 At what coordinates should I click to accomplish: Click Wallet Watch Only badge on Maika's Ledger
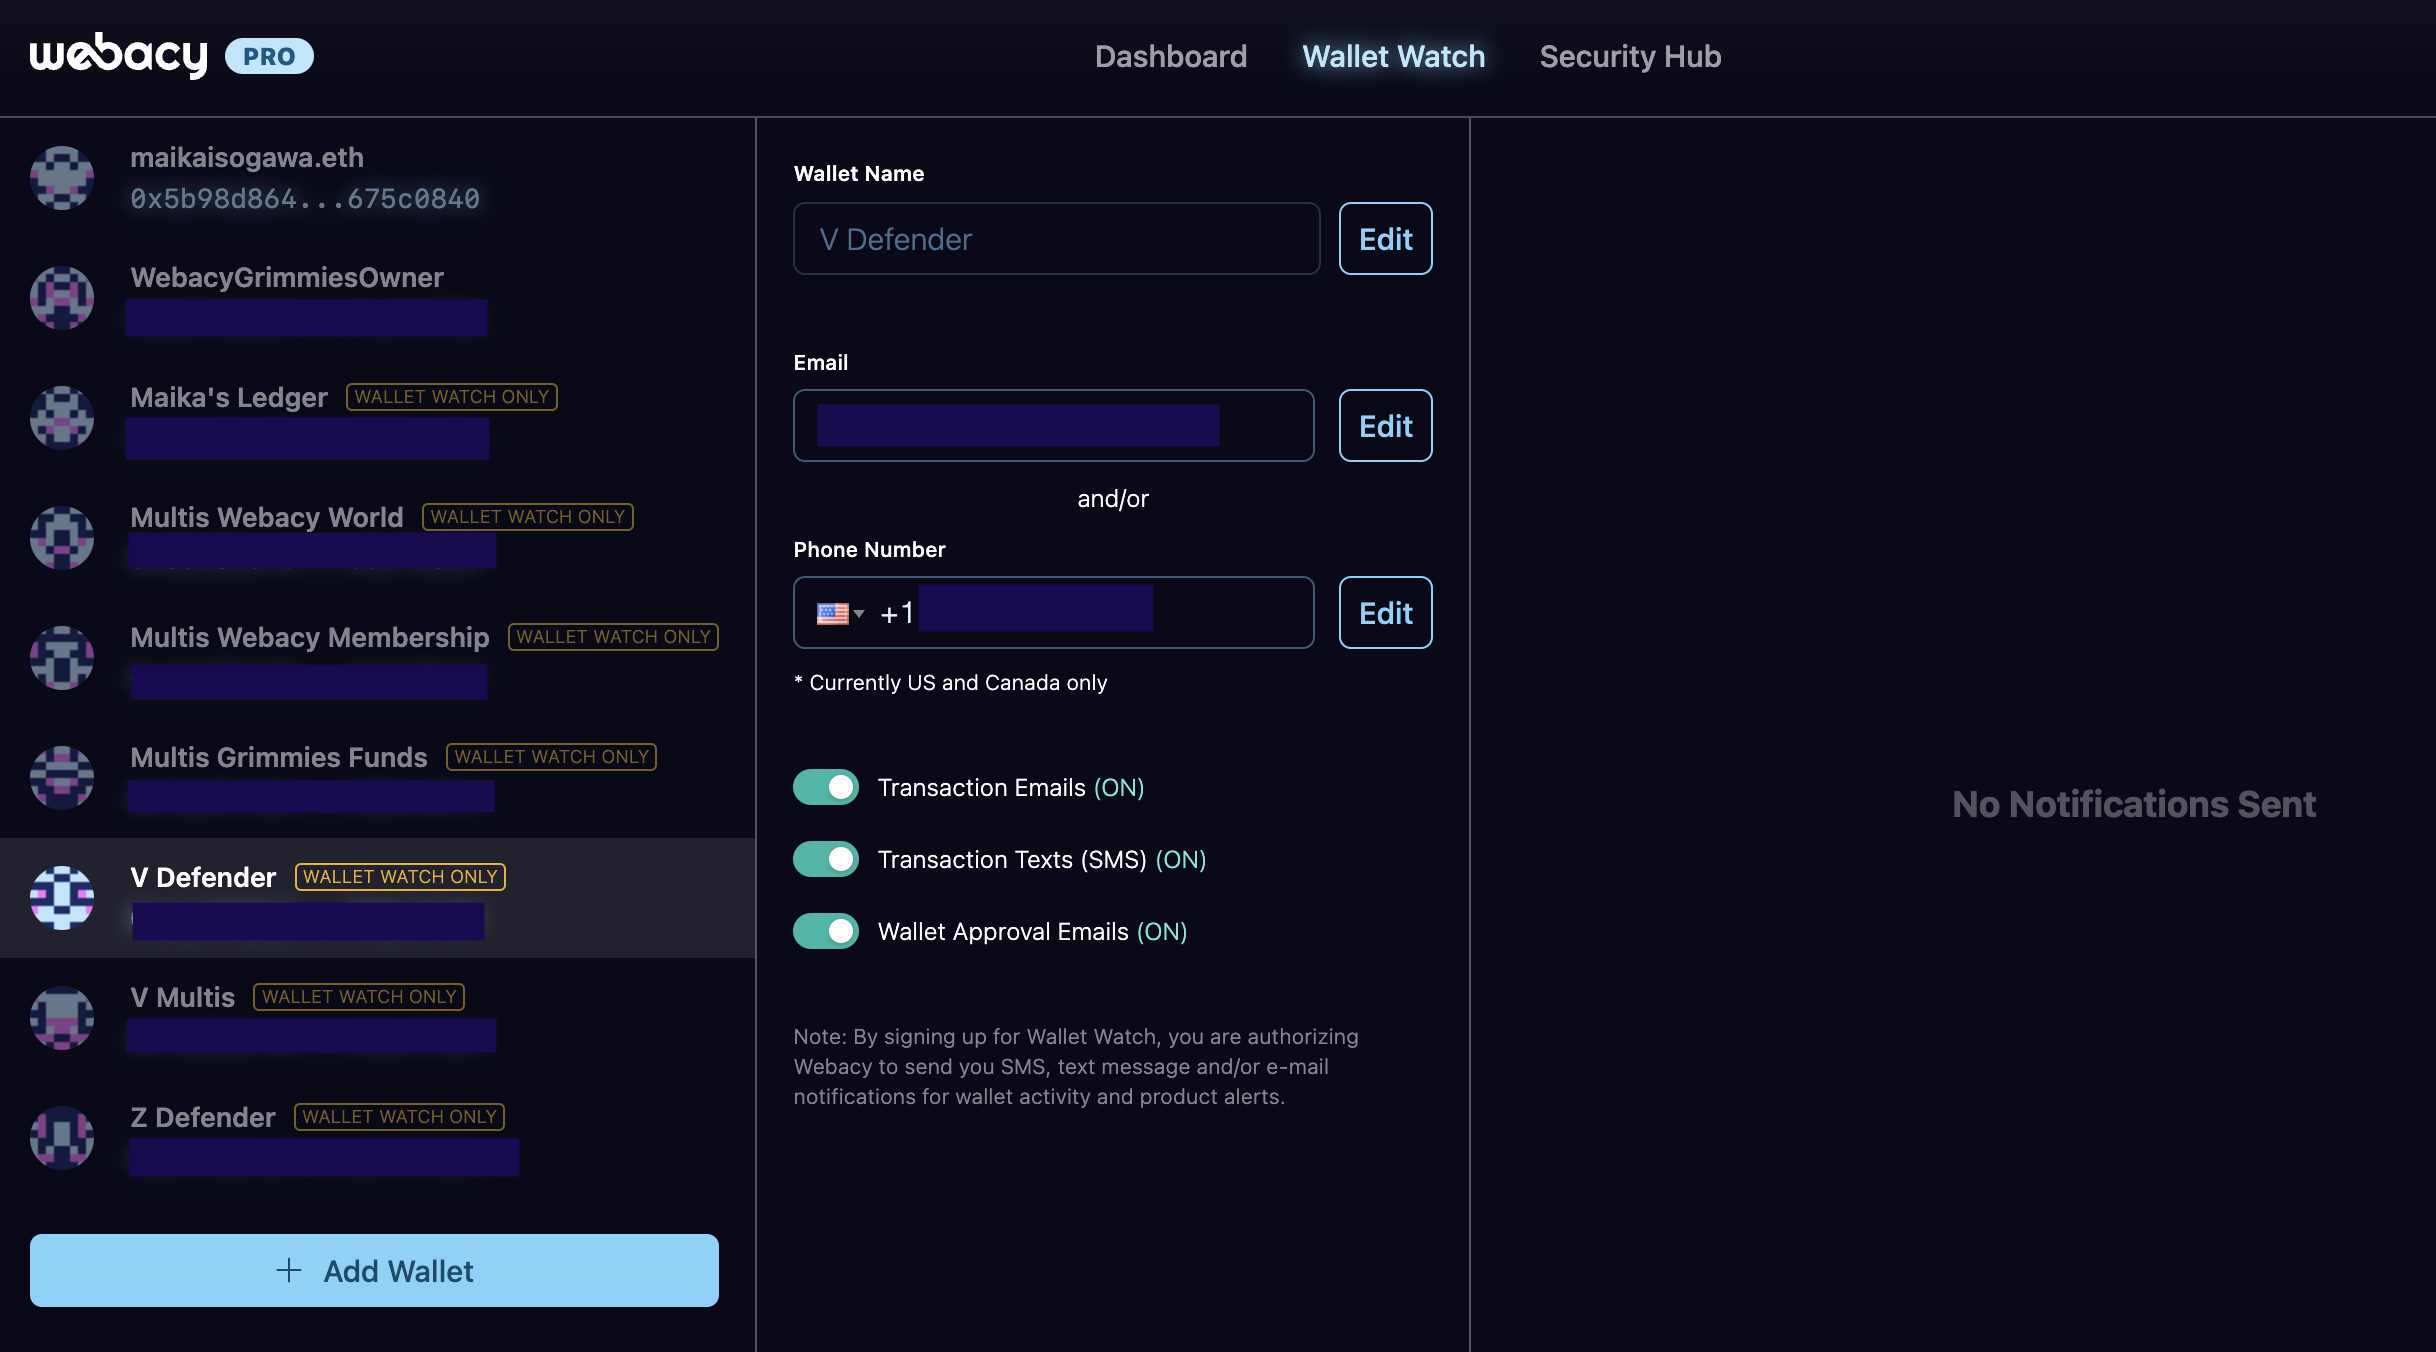[452, 397]
